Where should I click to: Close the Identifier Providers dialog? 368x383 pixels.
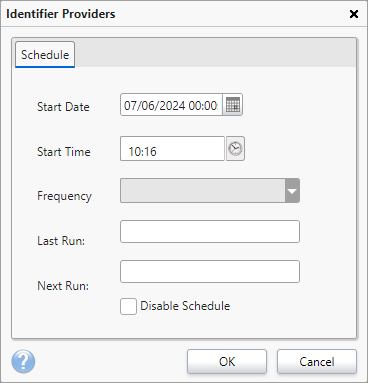[x=354, y=14]
